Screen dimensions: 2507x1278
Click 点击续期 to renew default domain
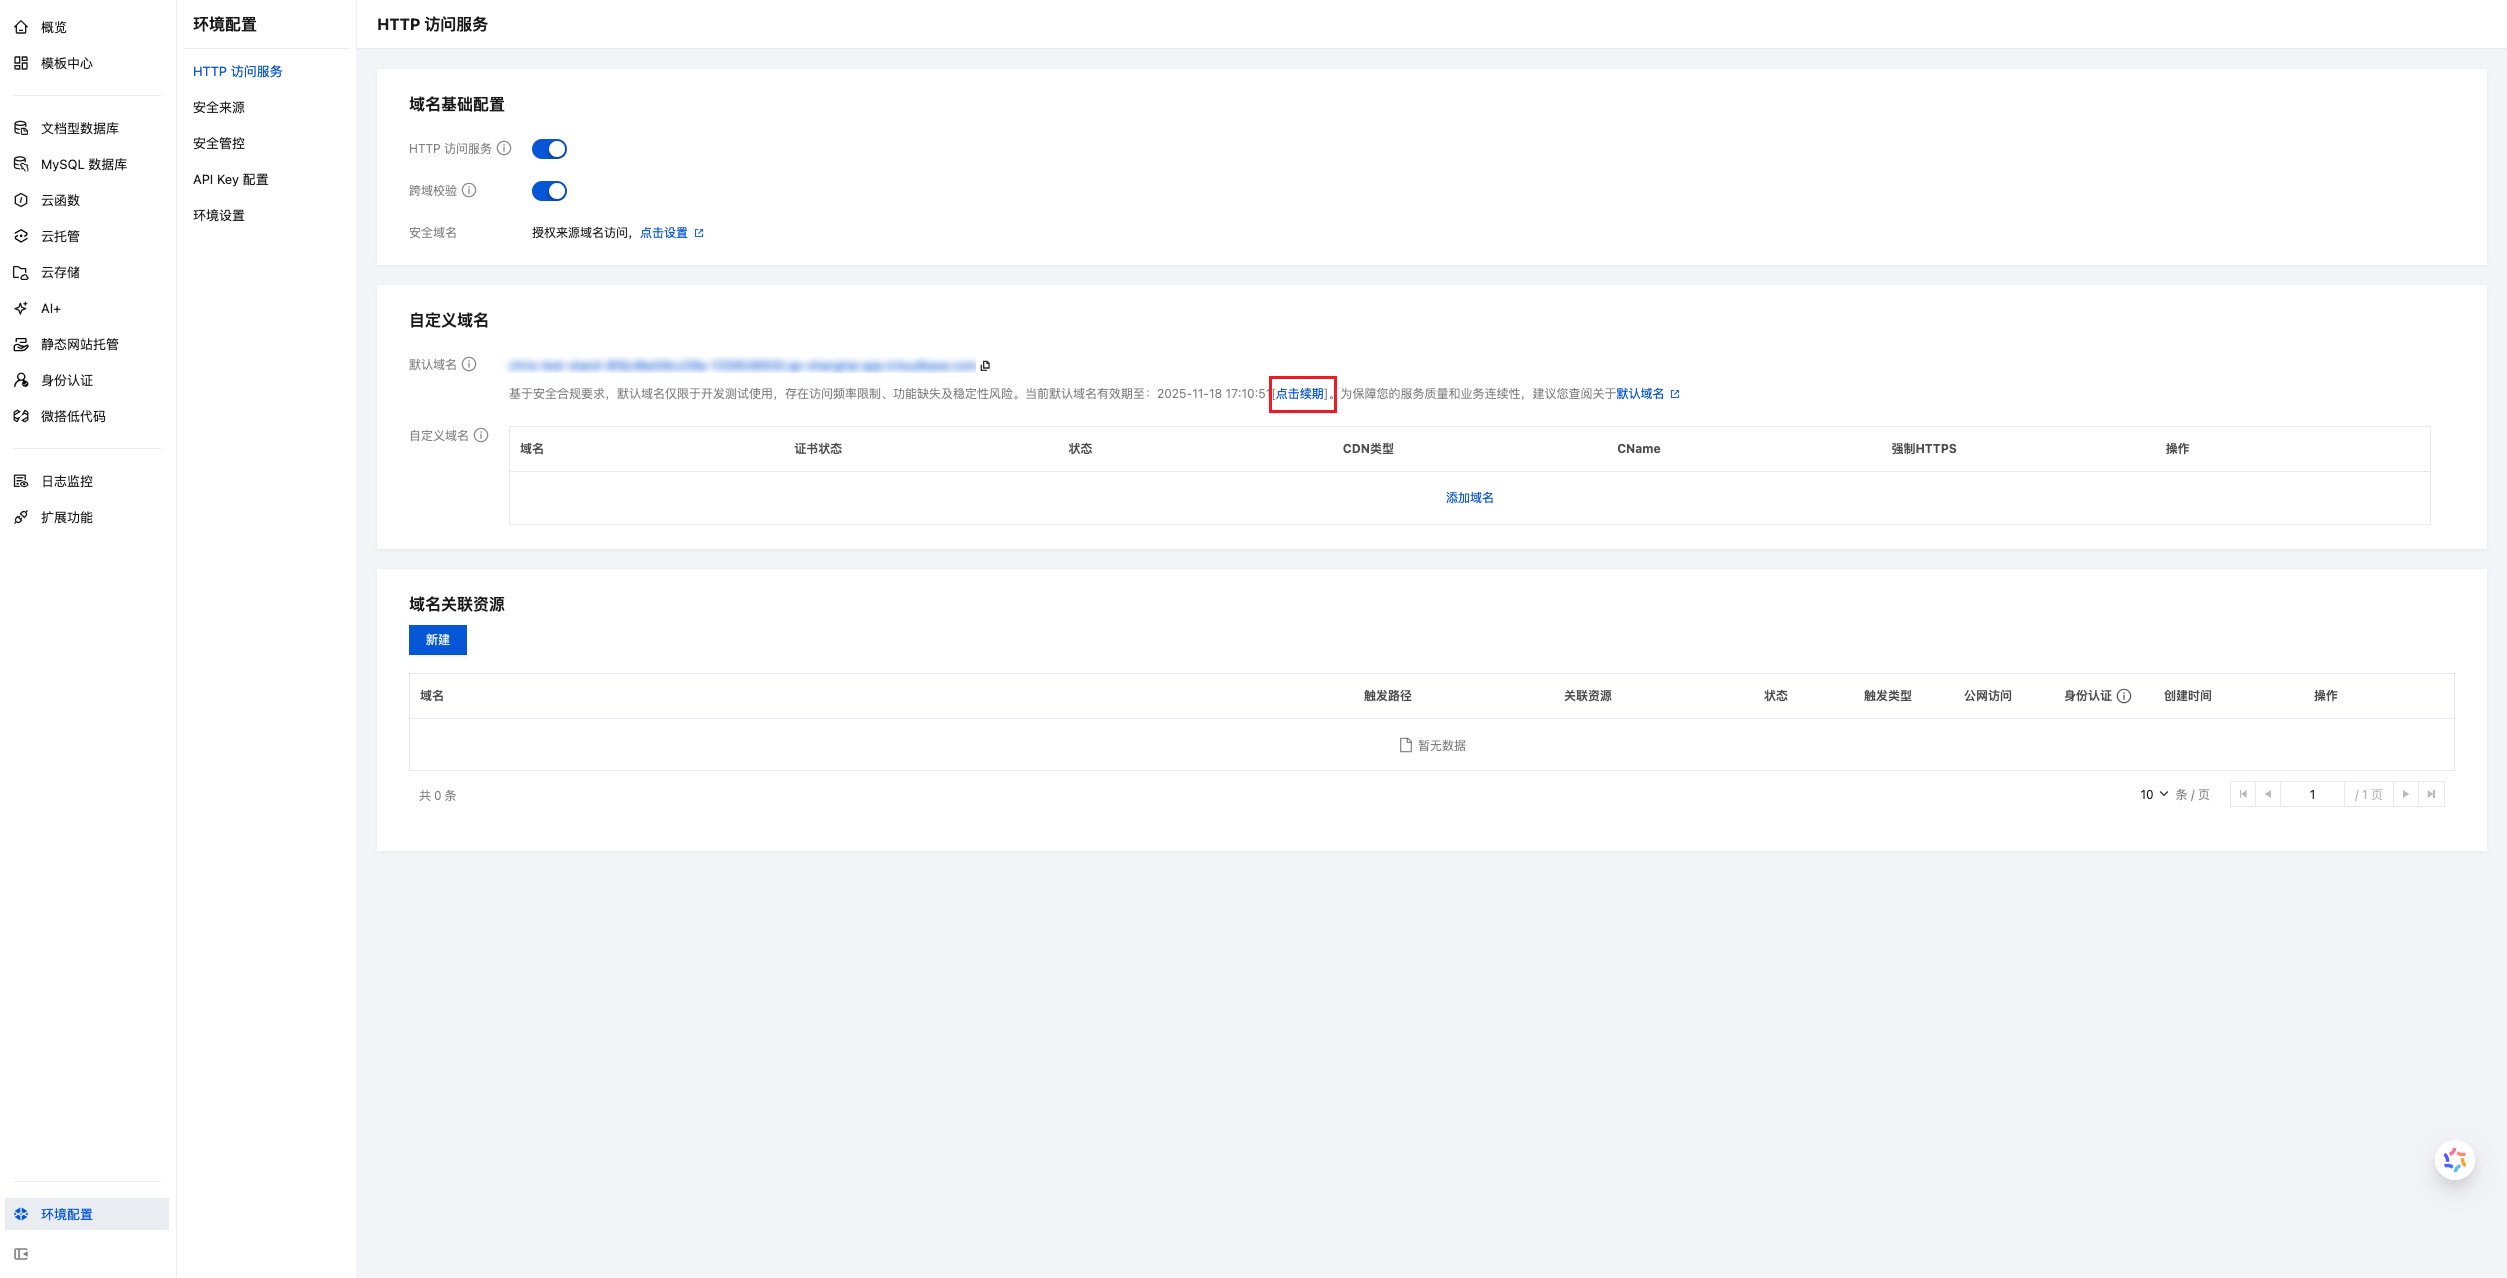[1300, 394]
